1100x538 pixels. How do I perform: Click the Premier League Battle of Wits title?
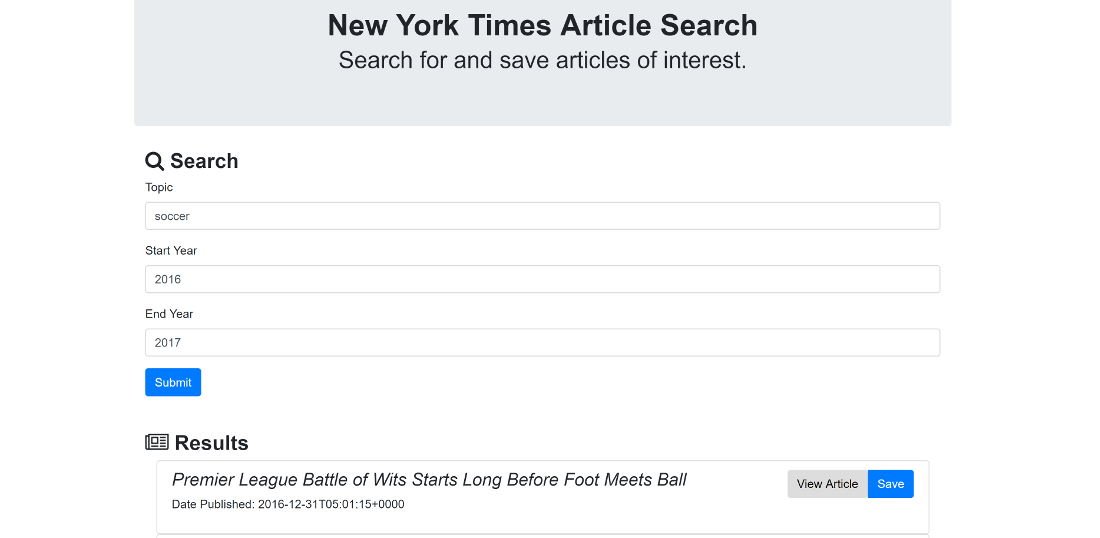[429, 480]
